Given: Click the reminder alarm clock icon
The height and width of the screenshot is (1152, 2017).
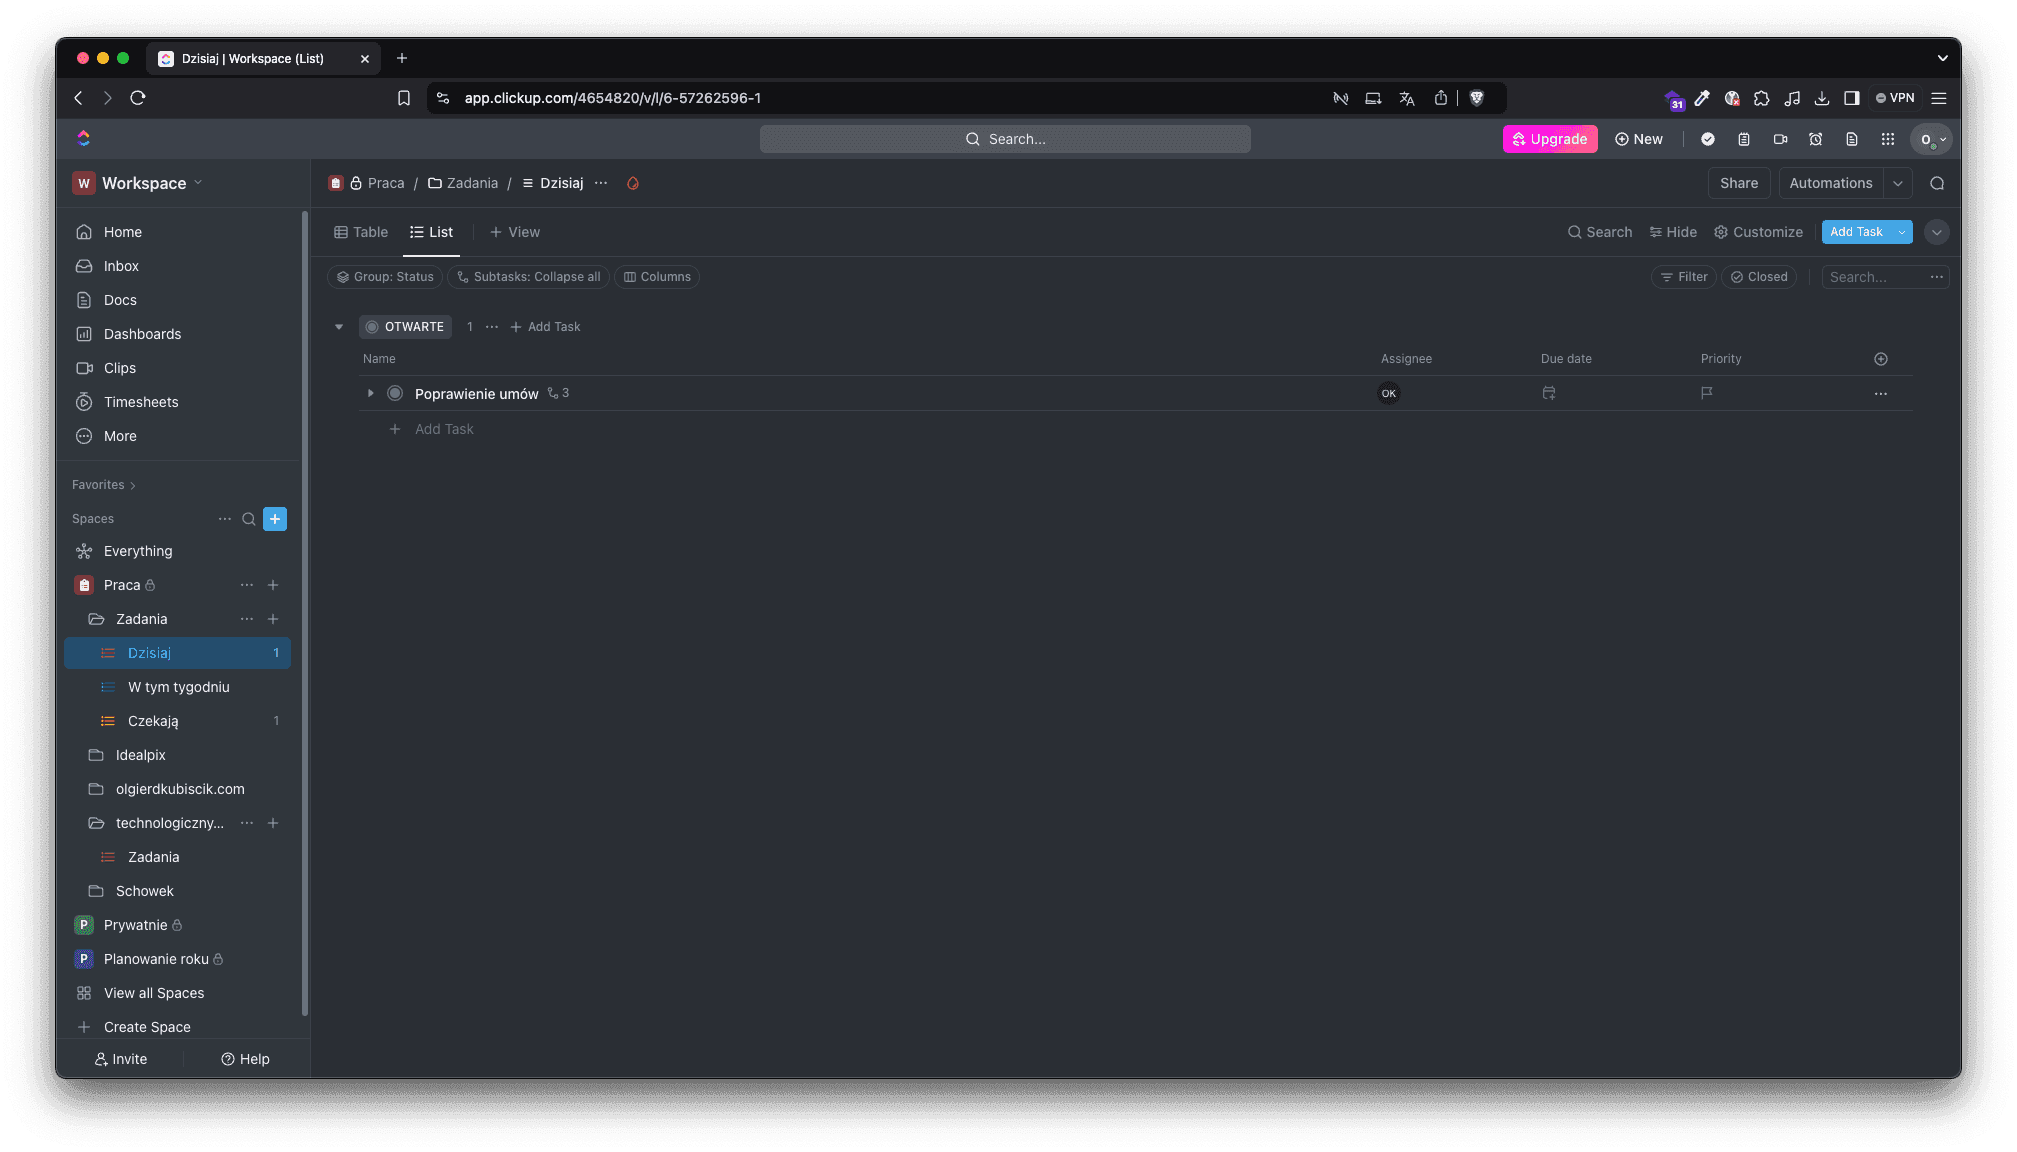Looking at the screenshot, I should pyautogui.click(x=1815, y=139).
